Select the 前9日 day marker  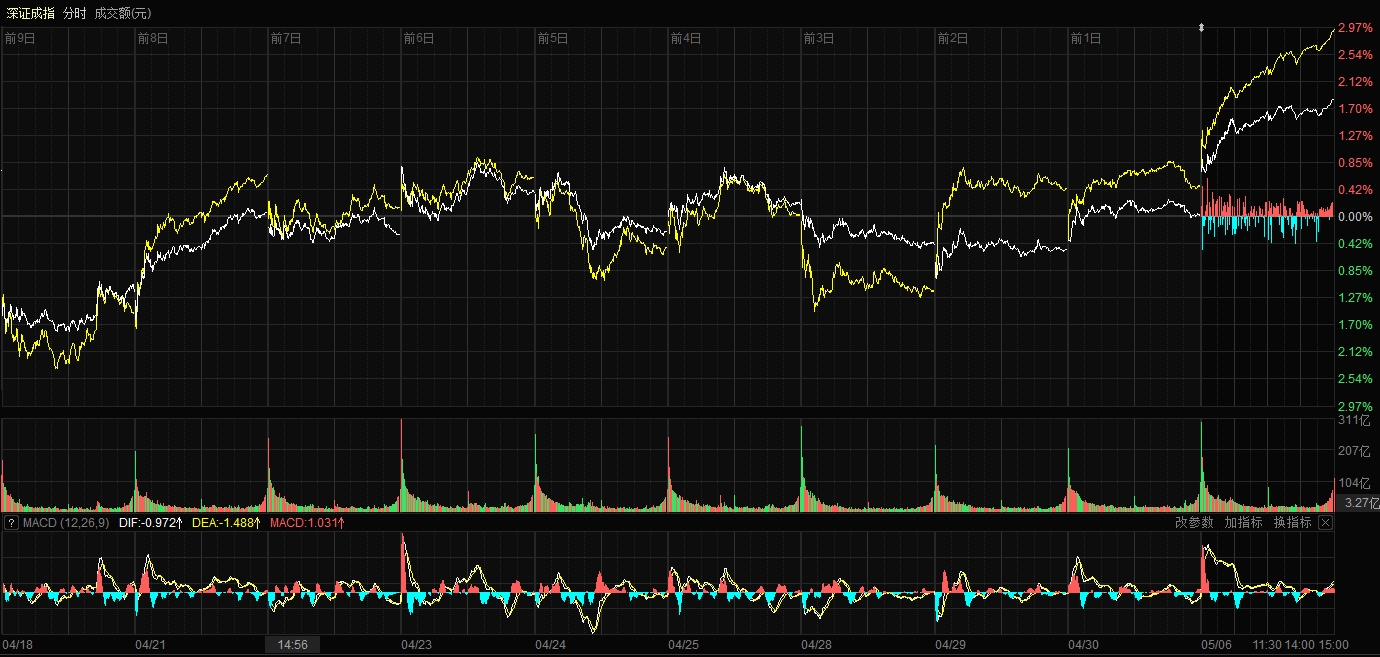pos(20,39)
